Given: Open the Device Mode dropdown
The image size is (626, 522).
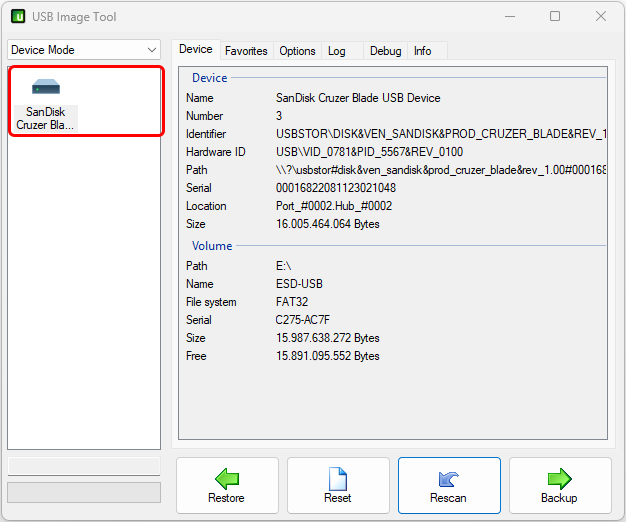Looking at the screenshot, I should point(84,50).
